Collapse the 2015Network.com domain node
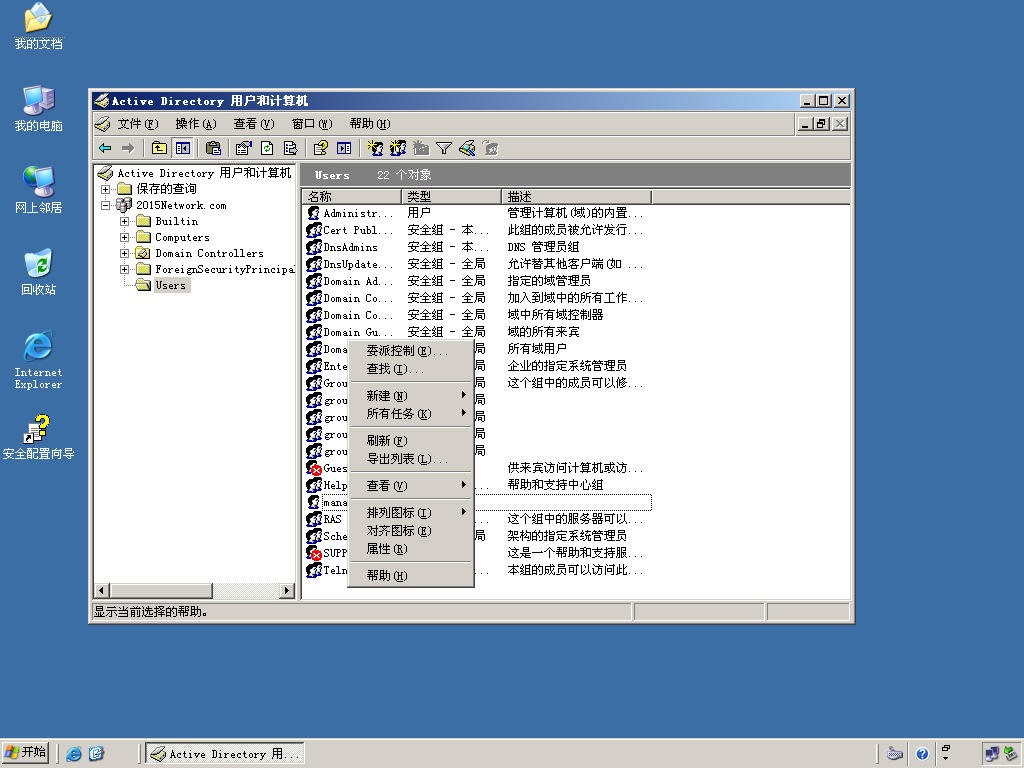Image resolution: width=1024 pixels, height=768 pixels. pos(105,205)
